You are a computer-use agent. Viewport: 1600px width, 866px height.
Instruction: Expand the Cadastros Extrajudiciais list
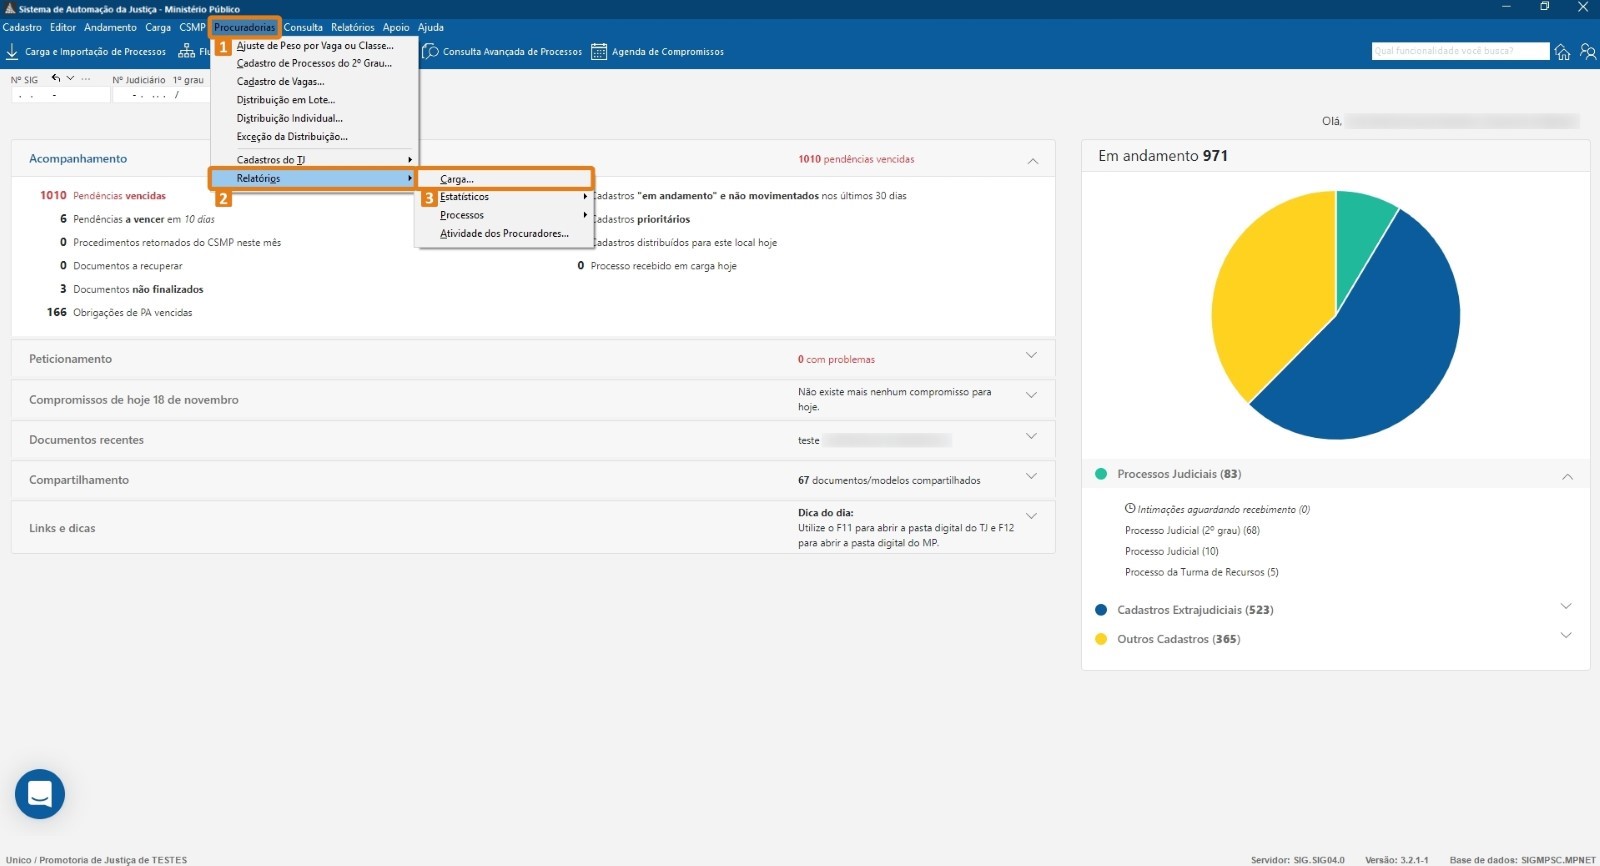(1566, 607)
